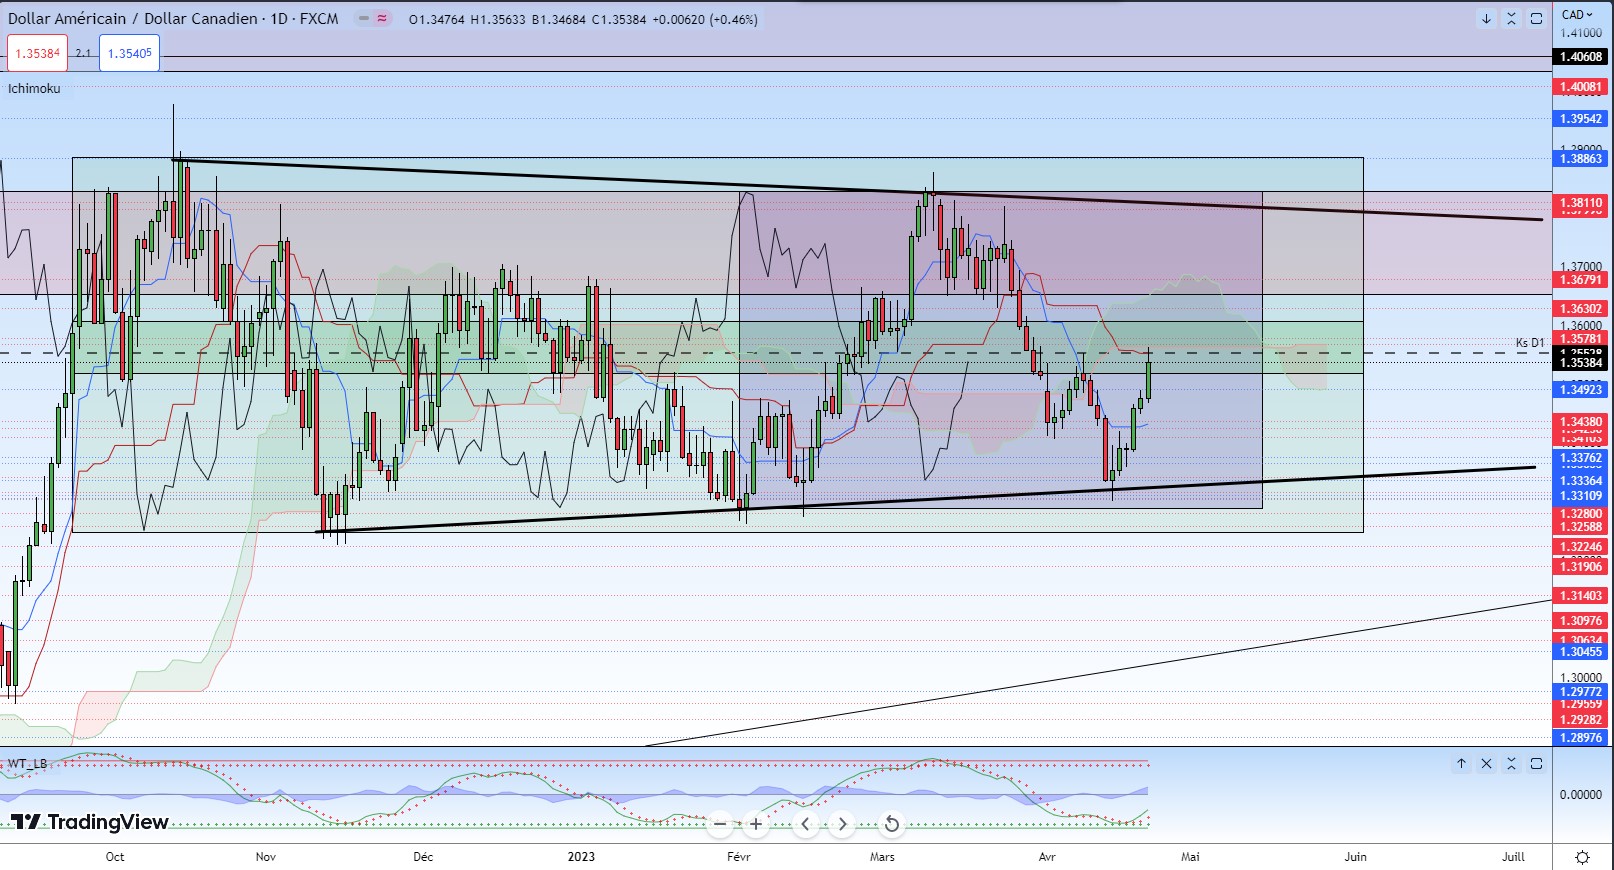1614x870 pixels.
Task: Maximize the WT_LB indicator pane
Action: (1536, 764)
